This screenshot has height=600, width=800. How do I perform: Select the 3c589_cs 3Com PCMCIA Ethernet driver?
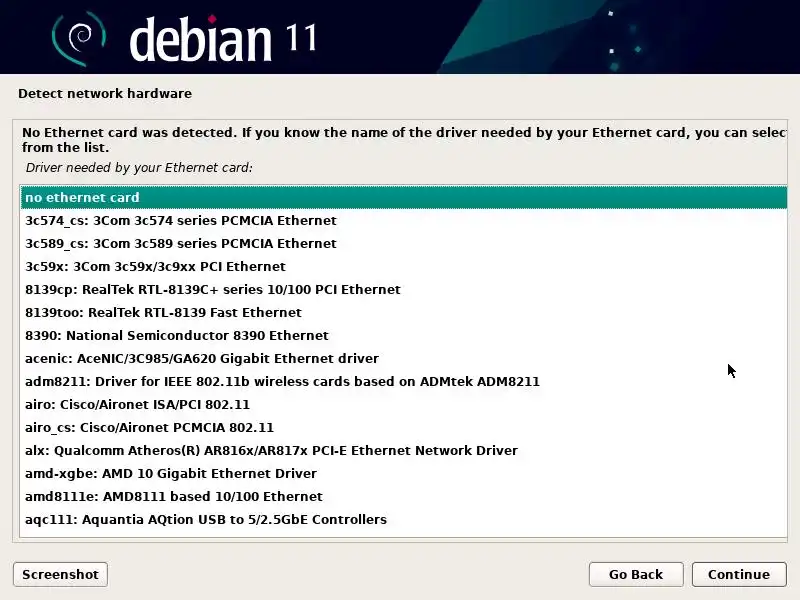404,243
